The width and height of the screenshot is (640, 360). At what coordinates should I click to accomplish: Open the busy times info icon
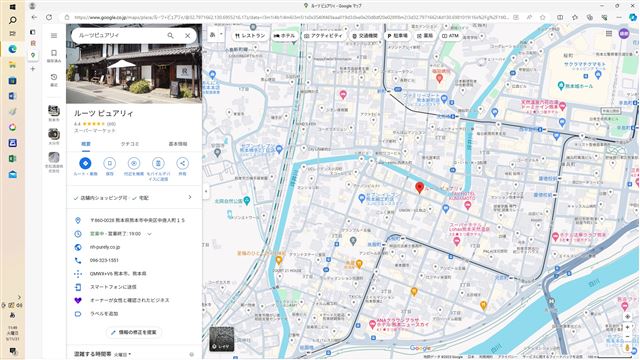coord(191,355)
